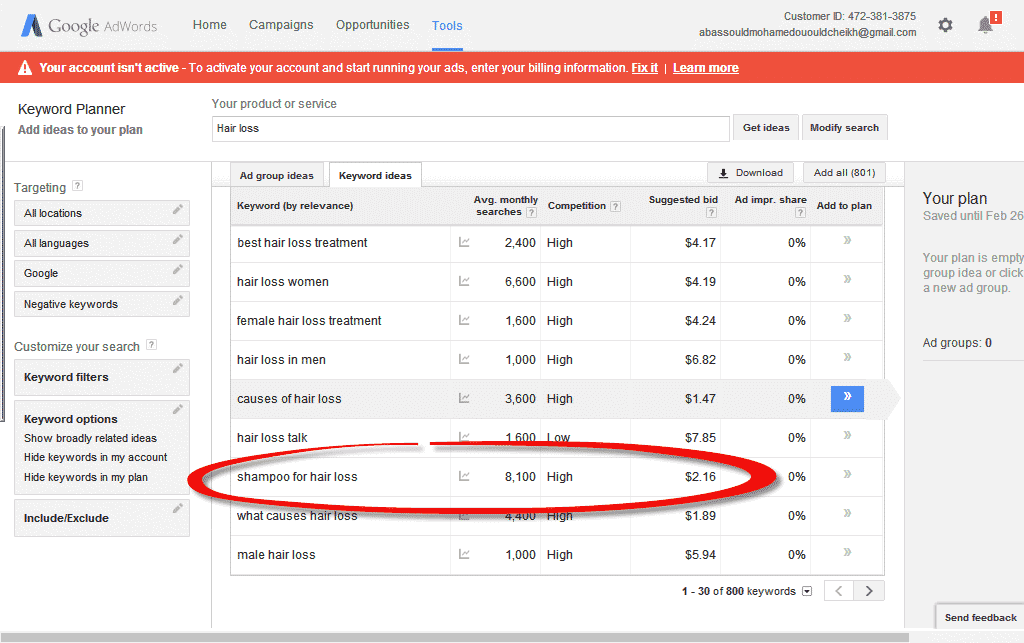The width and height of the screenshot is (1024, 643).
Task: Show trend chart for hair loss women
Action: click(x=464, y=281)
